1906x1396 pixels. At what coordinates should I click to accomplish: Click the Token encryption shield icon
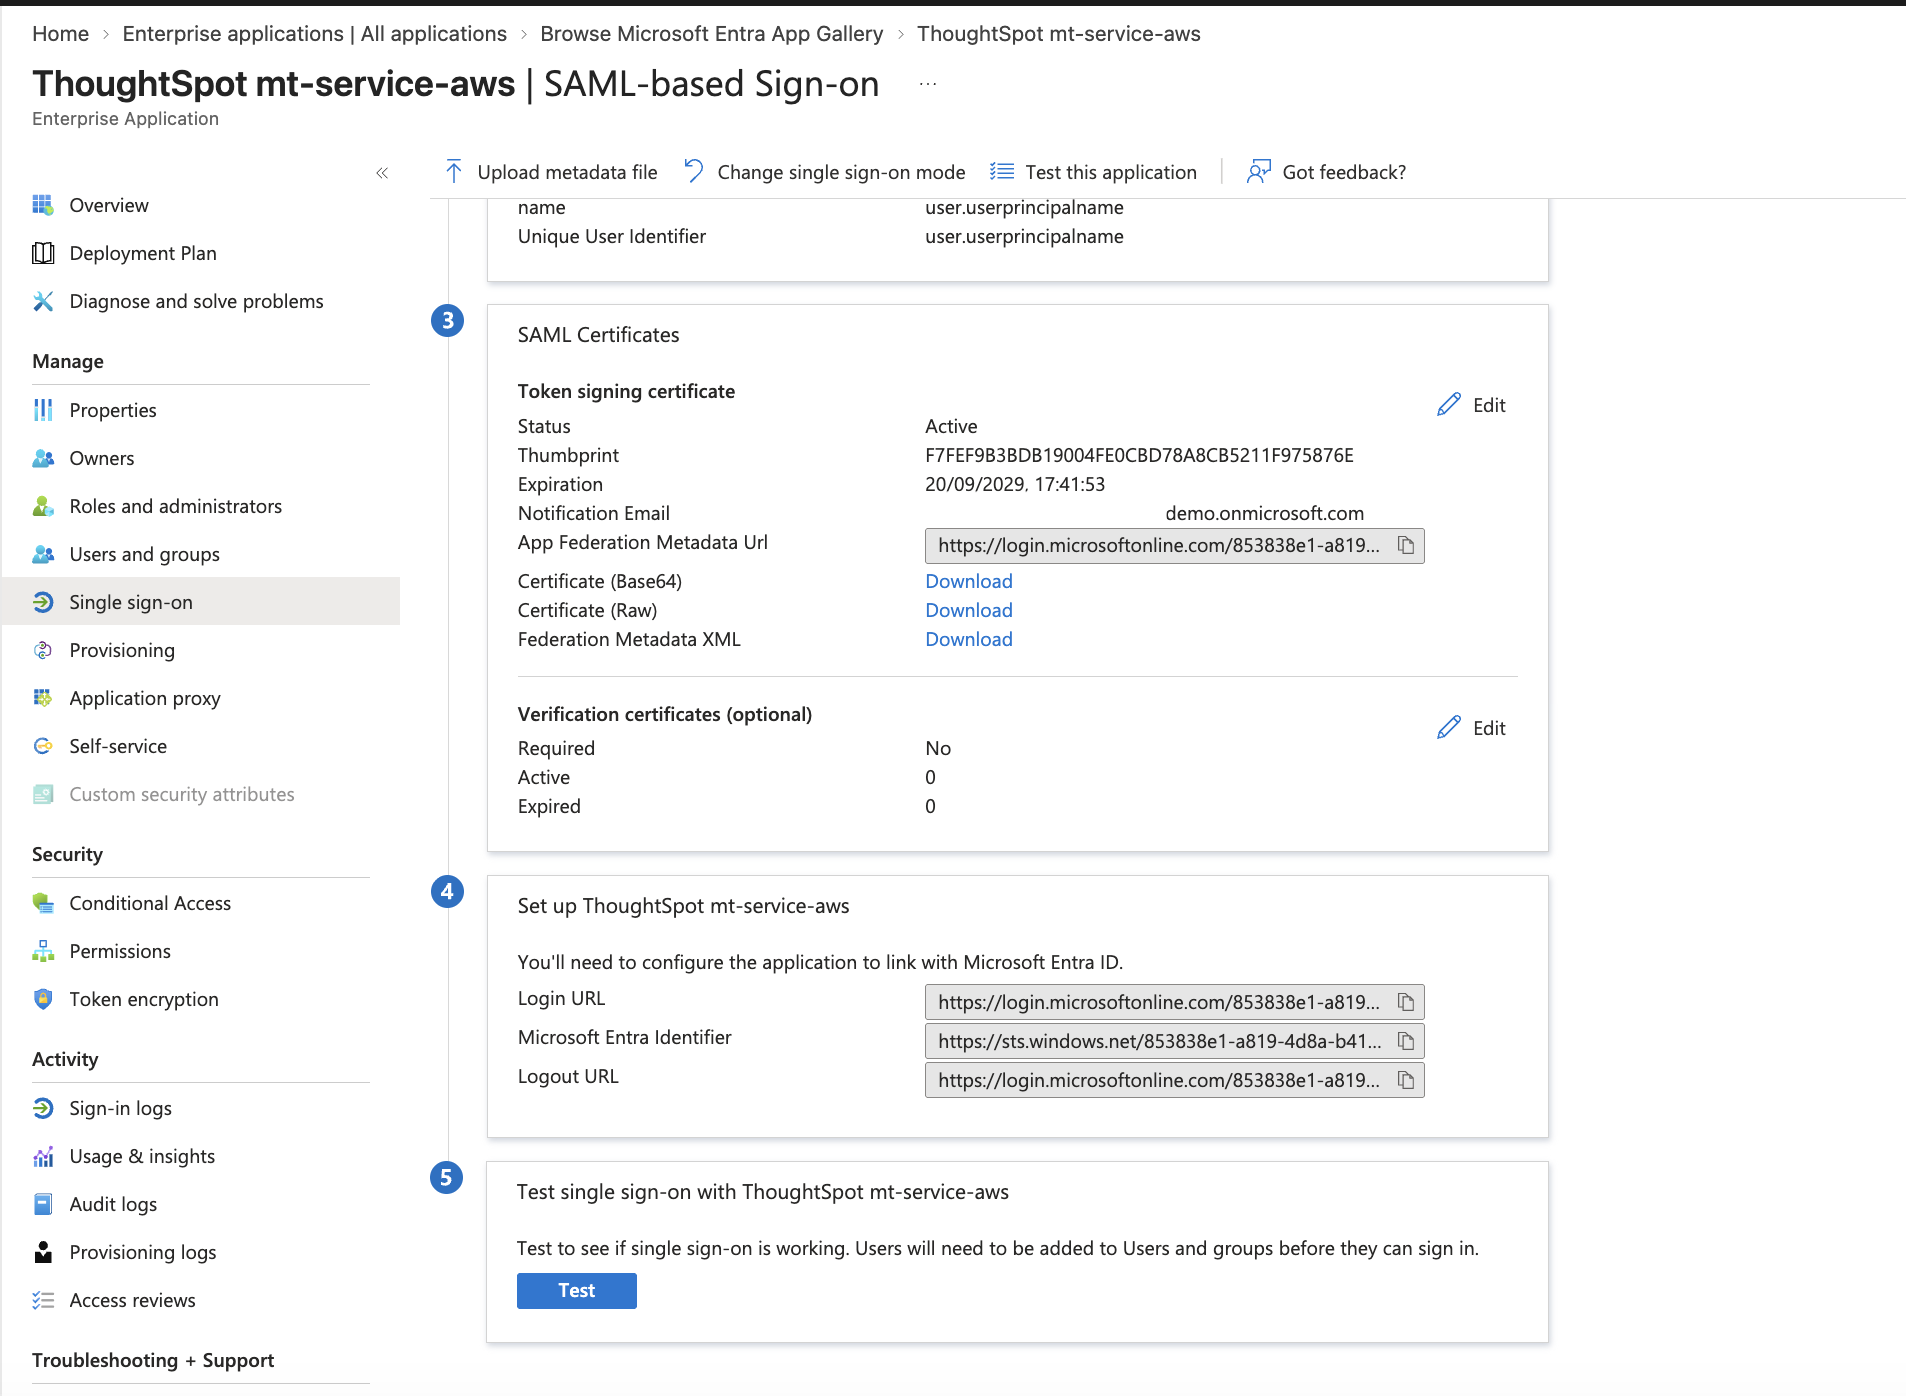(x=43, y=999)
